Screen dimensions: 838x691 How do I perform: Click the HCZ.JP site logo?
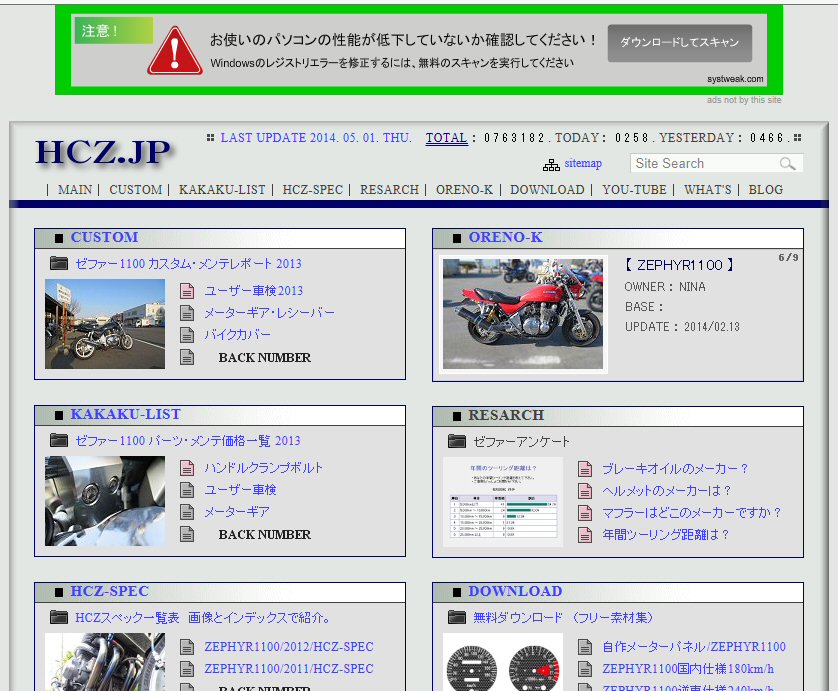pyautogui.click(x=103, y=152)
